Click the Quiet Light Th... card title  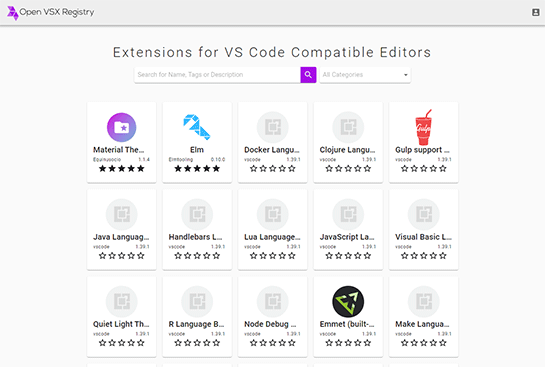pyautogui.click(x=121, y=324)
